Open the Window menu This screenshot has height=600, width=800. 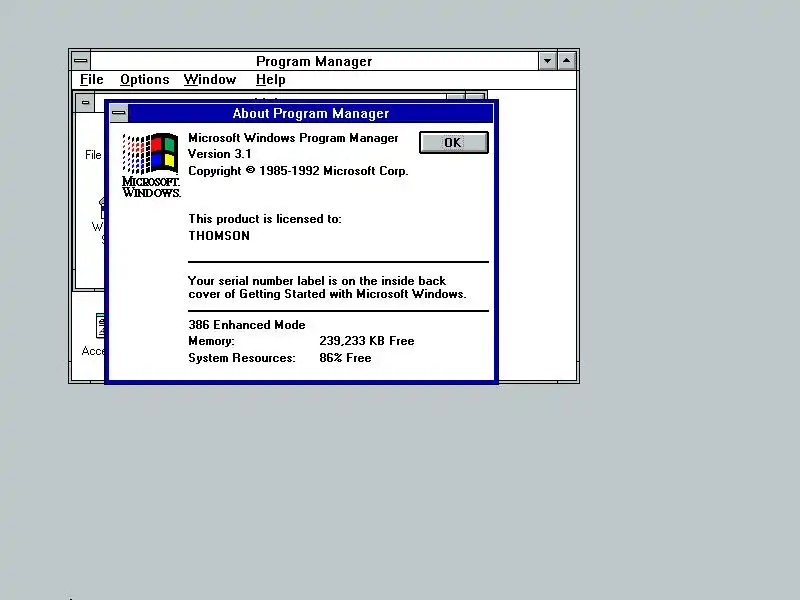pos(210,80)
